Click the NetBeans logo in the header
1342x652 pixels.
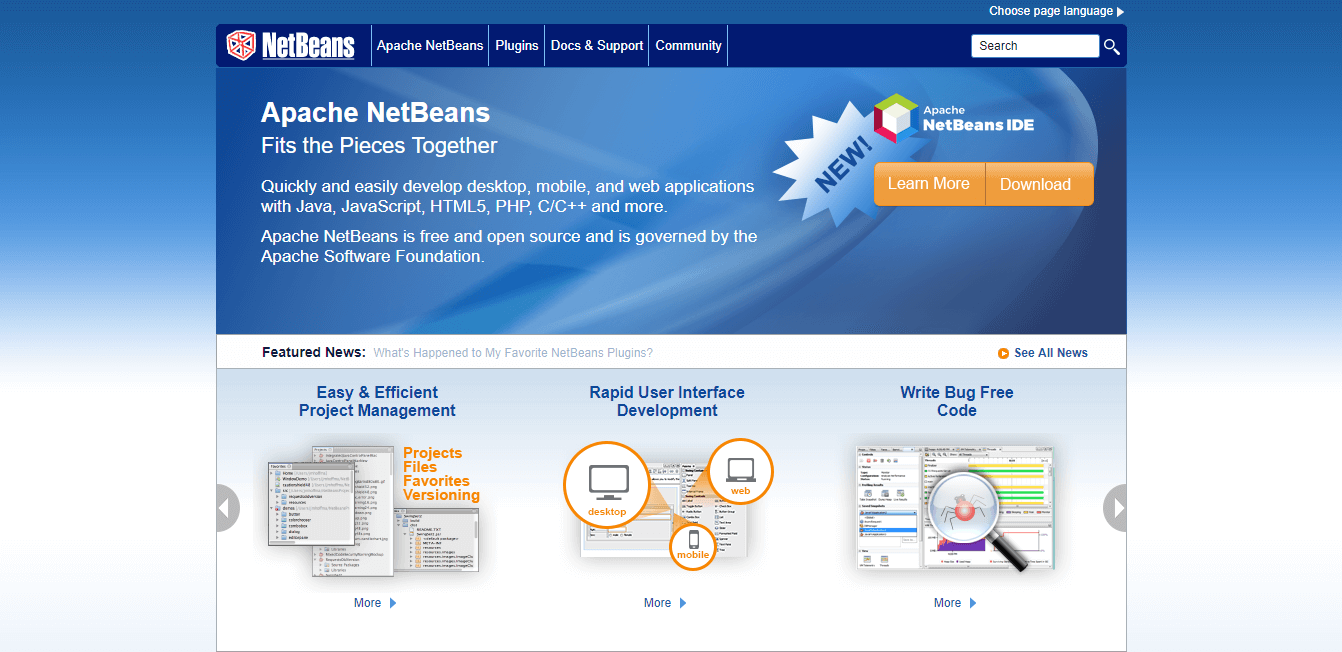pos(290,45)
